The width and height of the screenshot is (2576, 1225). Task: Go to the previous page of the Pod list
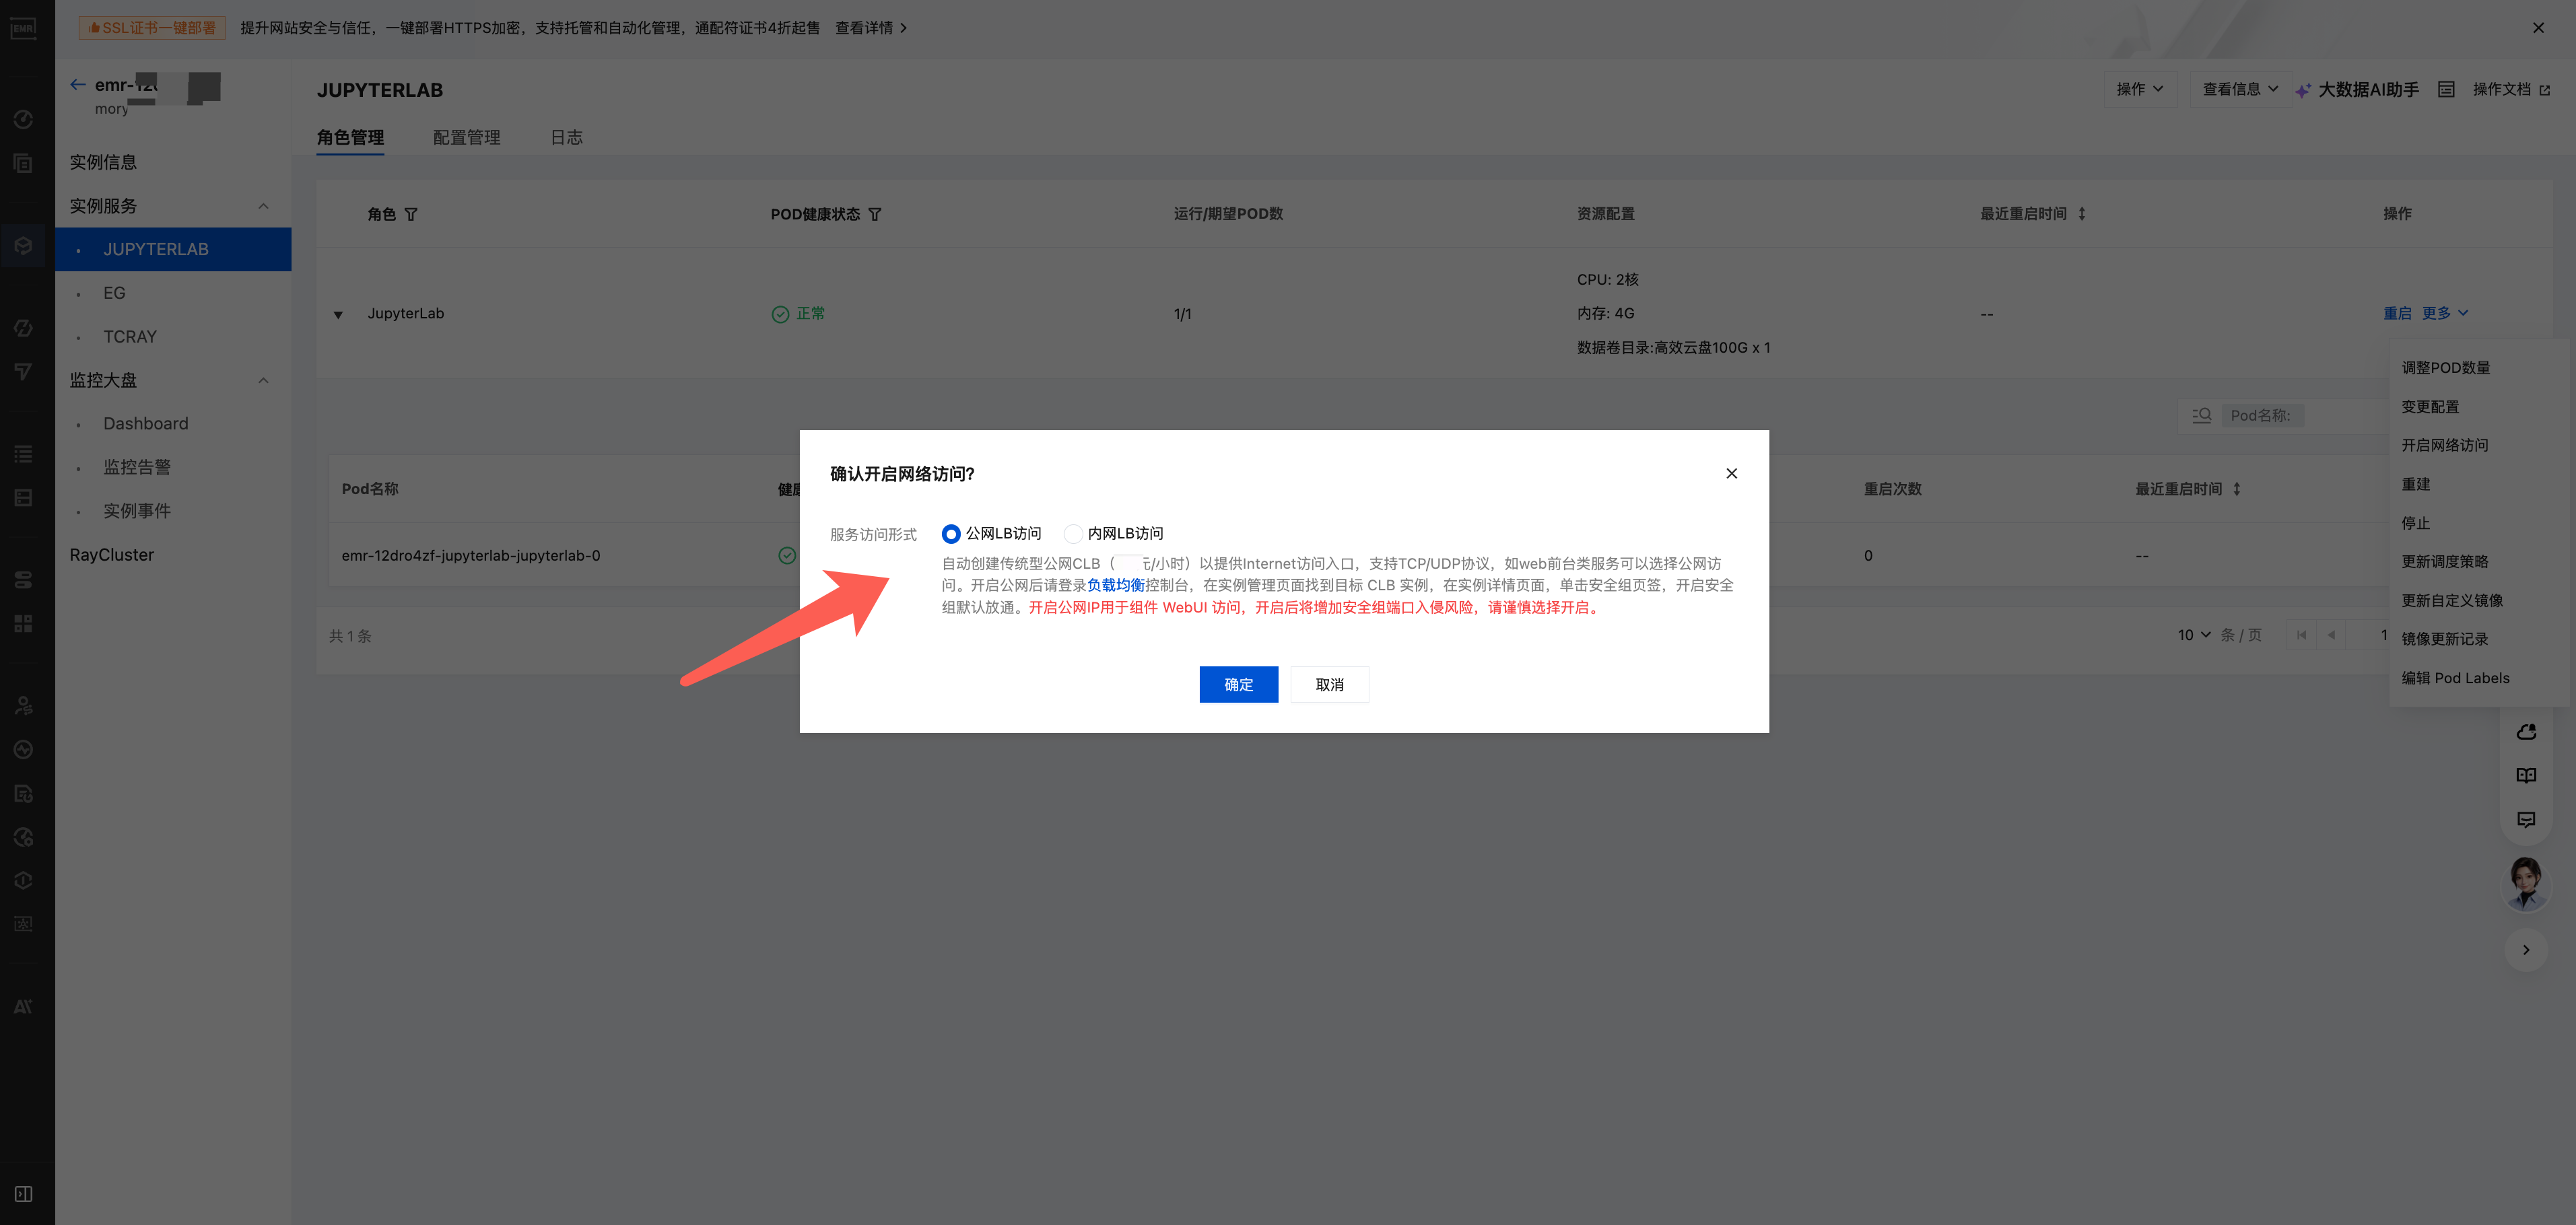[2332, 635]
